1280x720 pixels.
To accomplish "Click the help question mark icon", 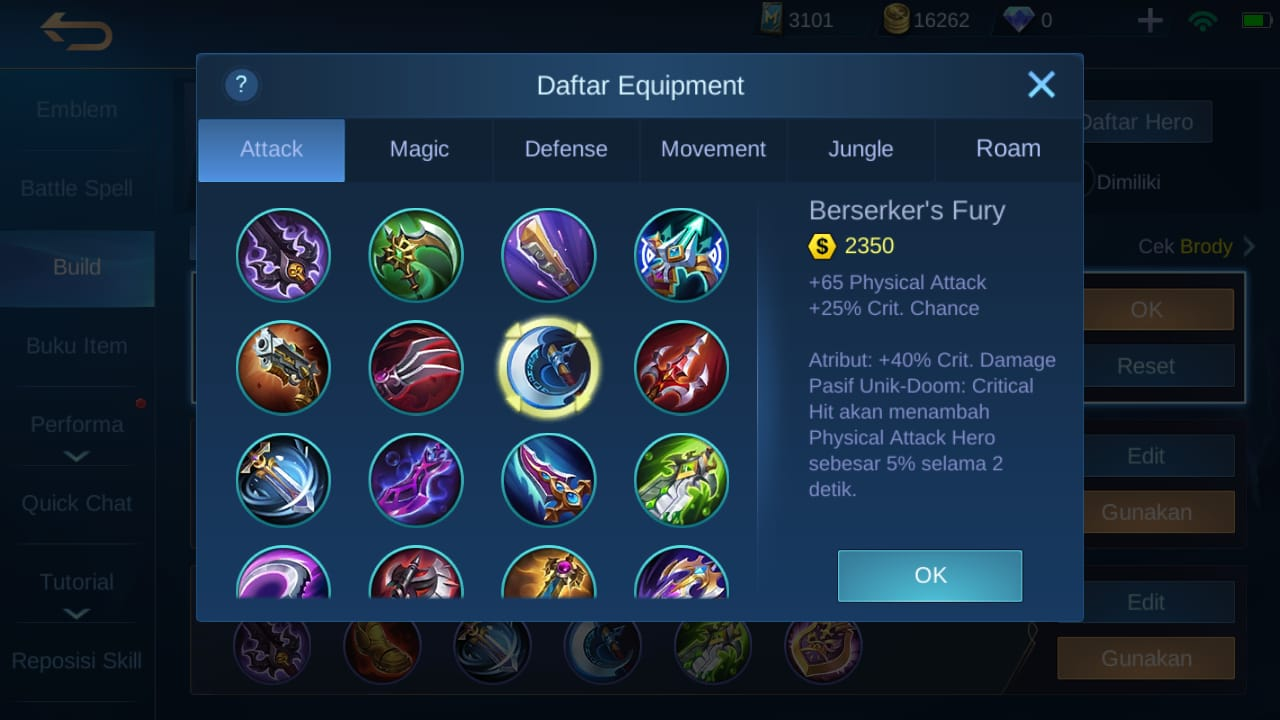I will click(241, 85).
